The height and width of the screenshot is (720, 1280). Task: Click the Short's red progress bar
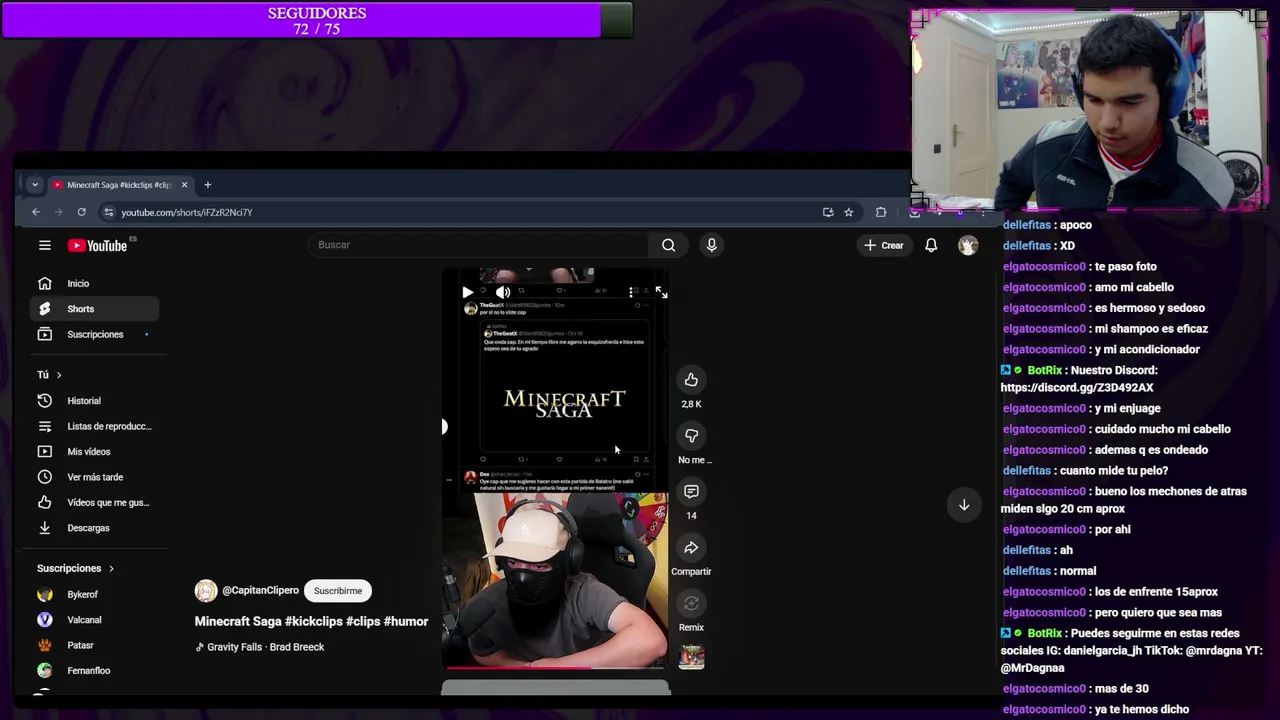click(x=555, y=667)
